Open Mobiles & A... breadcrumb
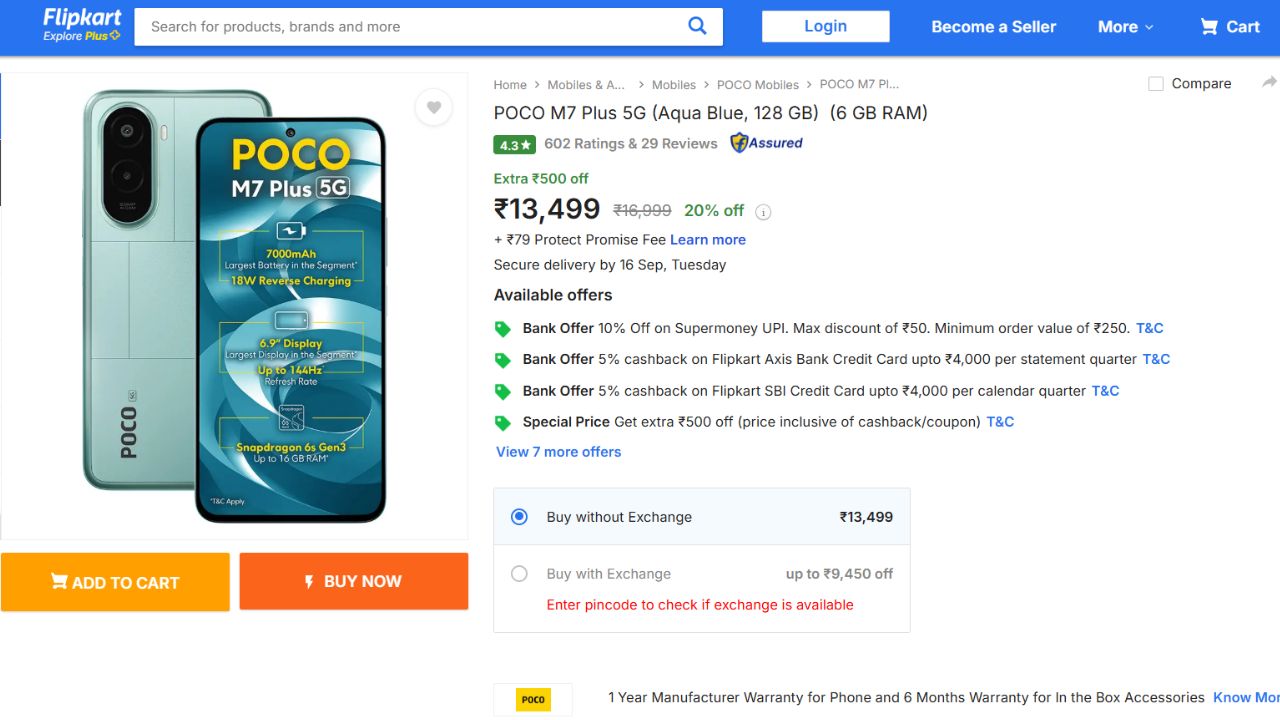The width and height of the screenshot is (1280, 720). pos(586,85)
